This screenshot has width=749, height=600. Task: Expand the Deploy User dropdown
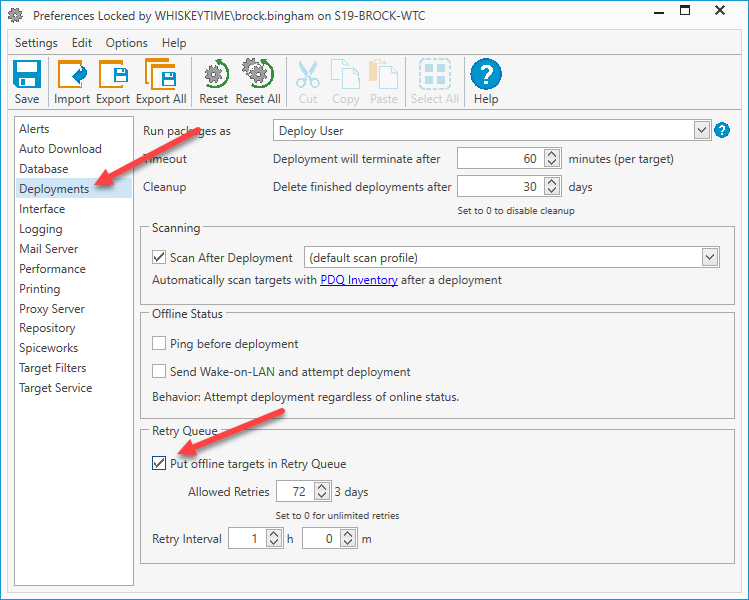tap(701, 130)
